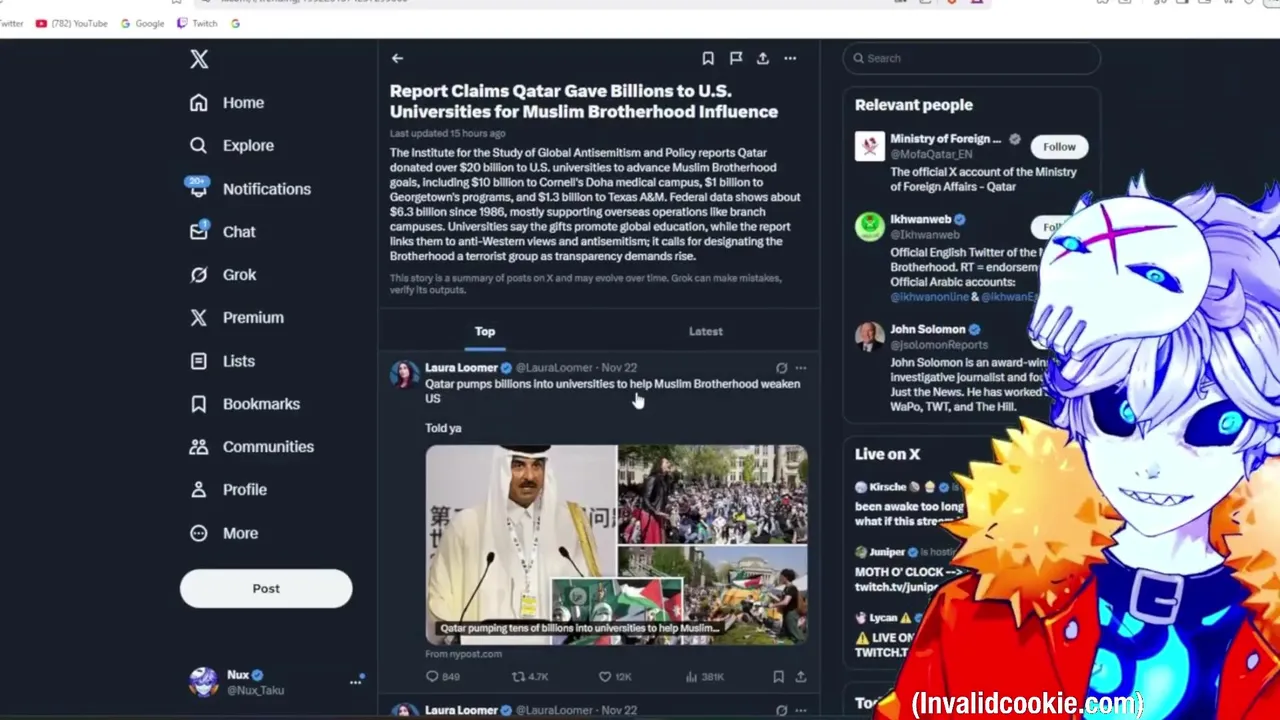Share the story using top share icon

763,58
